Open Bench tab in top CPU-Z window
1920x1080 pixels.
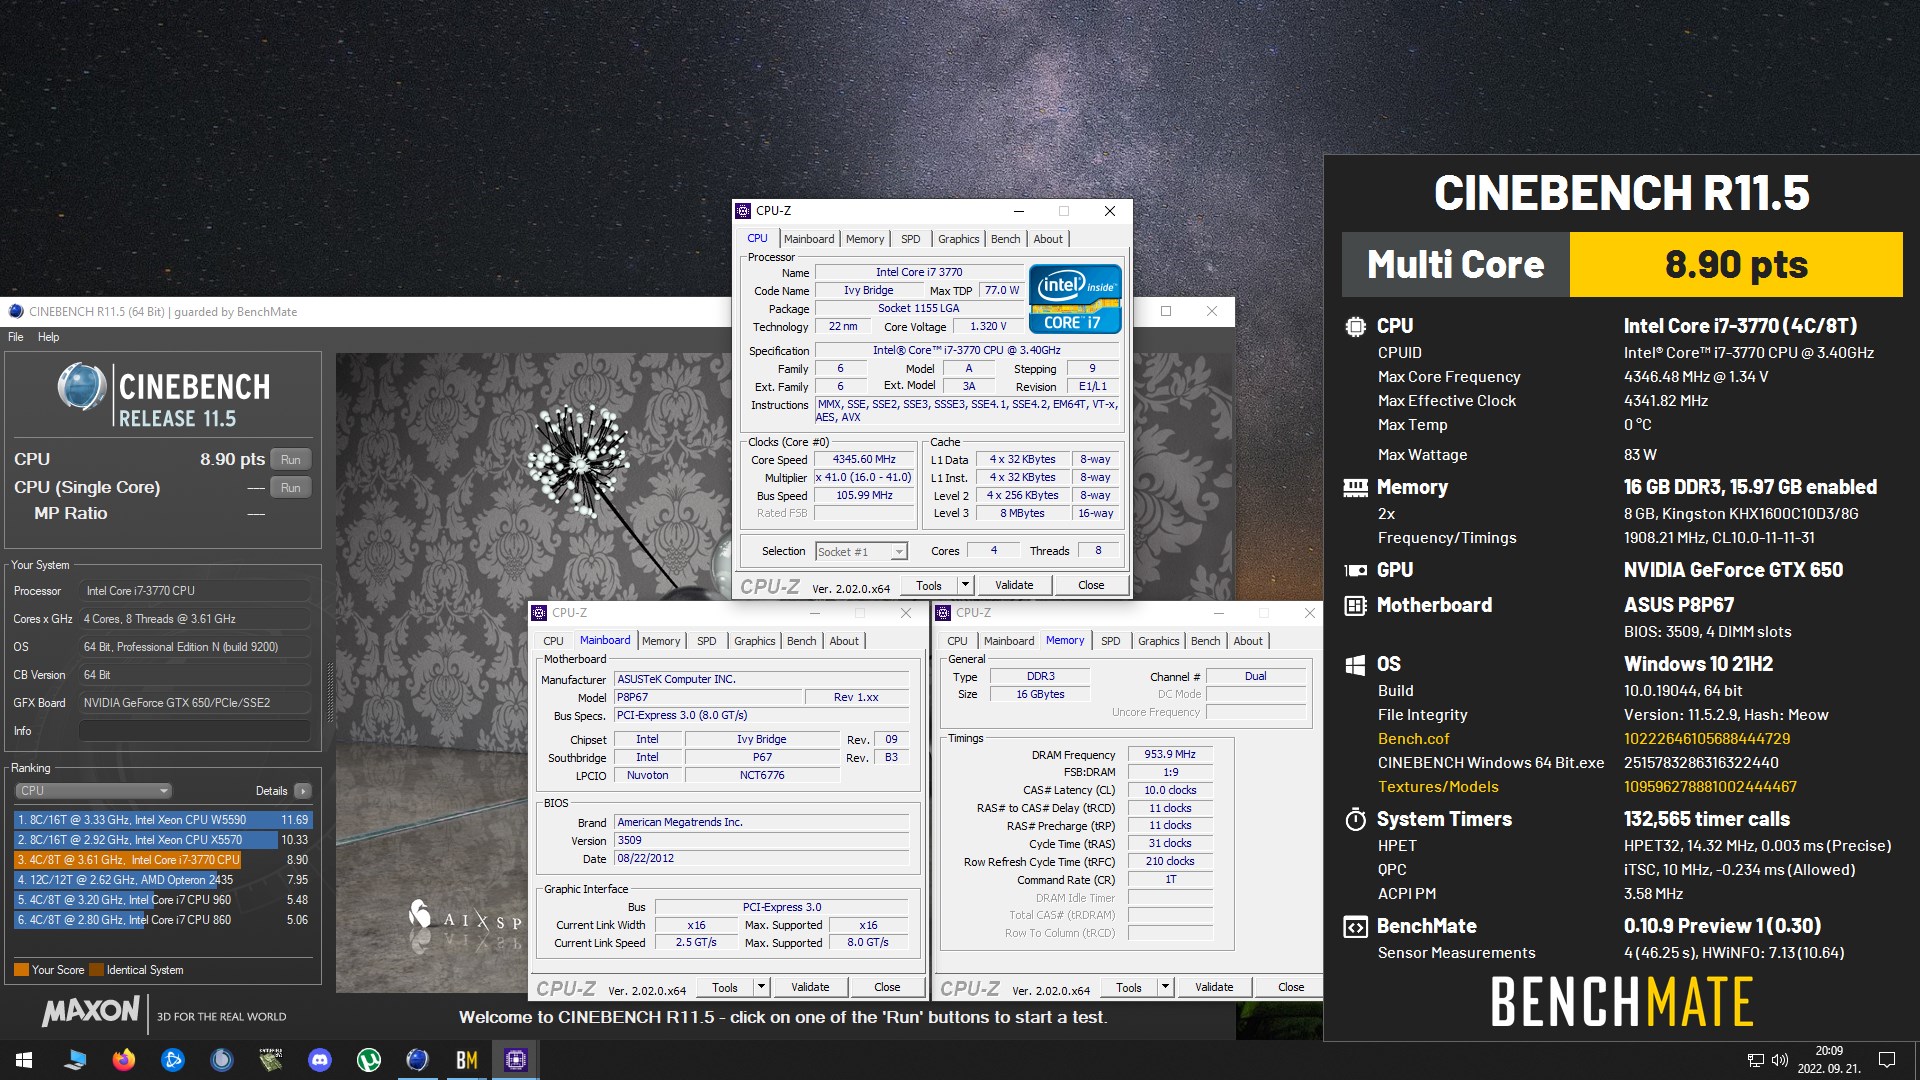click(1005, 239)
